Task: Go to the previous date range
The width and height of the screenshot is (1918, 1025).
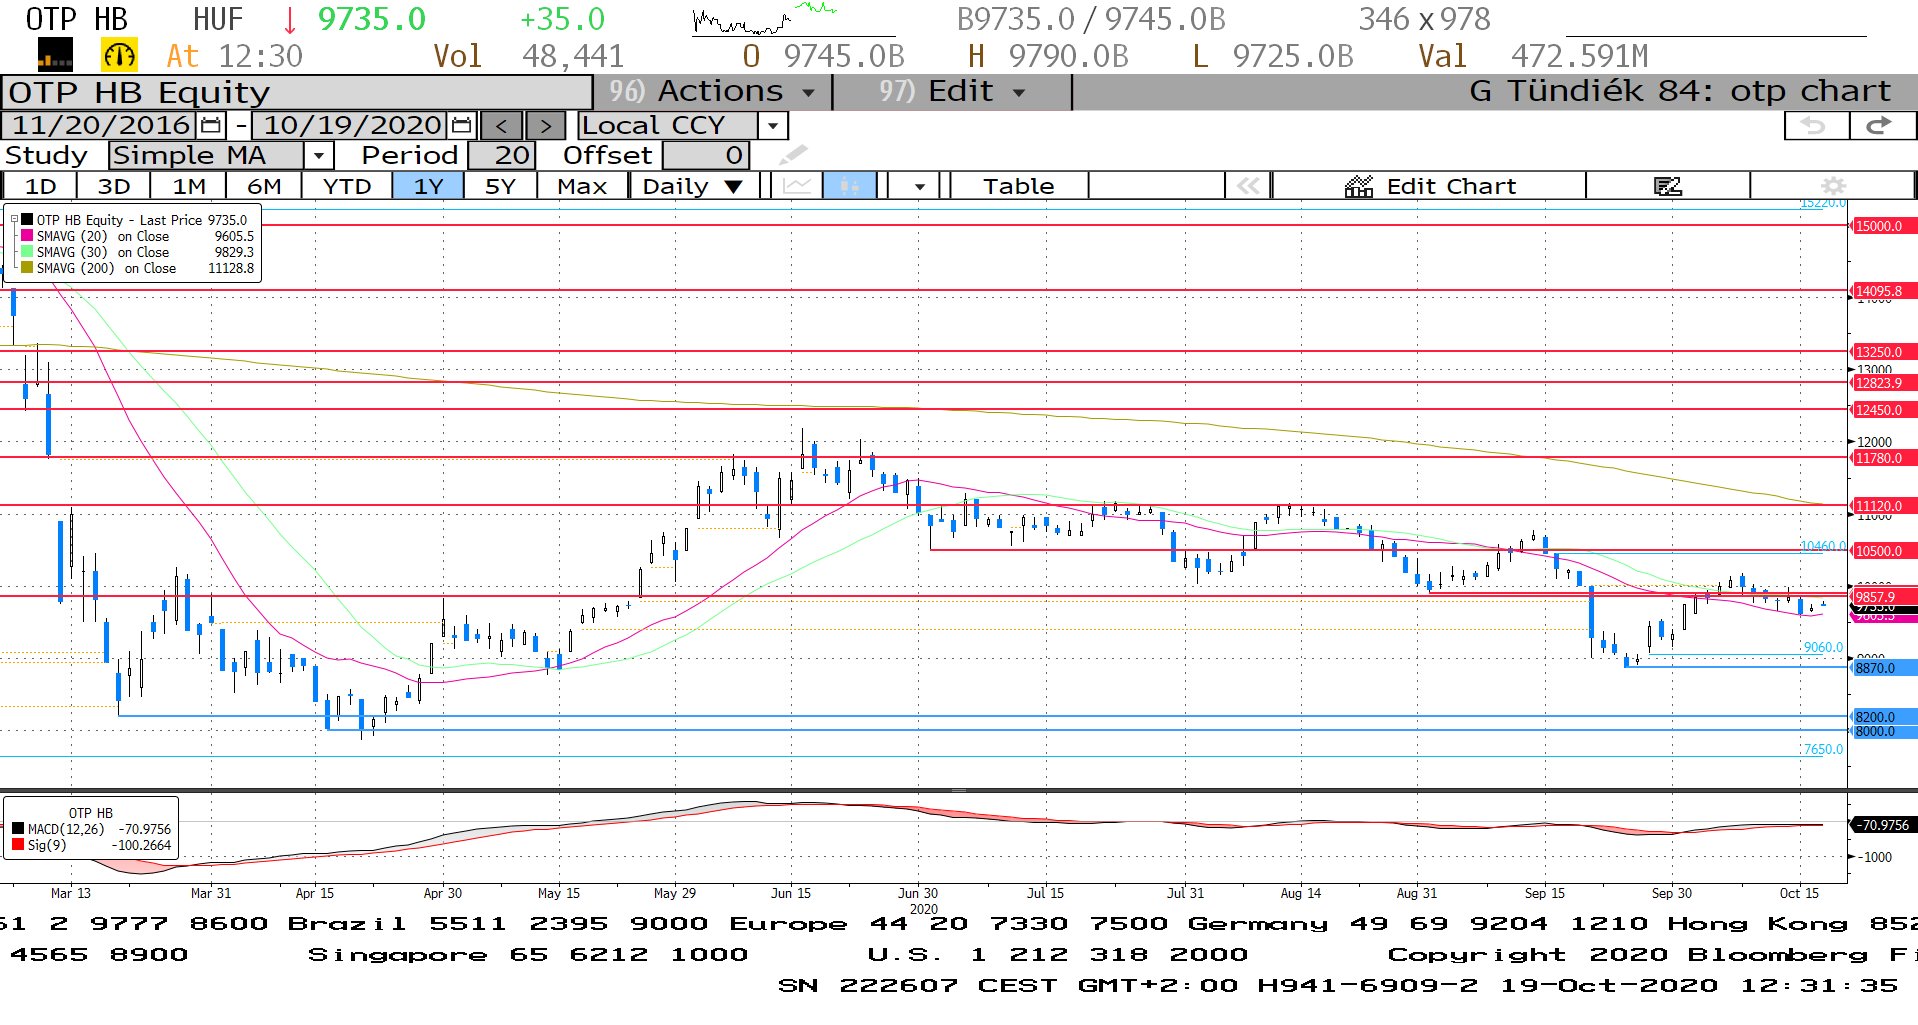Action: click(x=501, y=126)
